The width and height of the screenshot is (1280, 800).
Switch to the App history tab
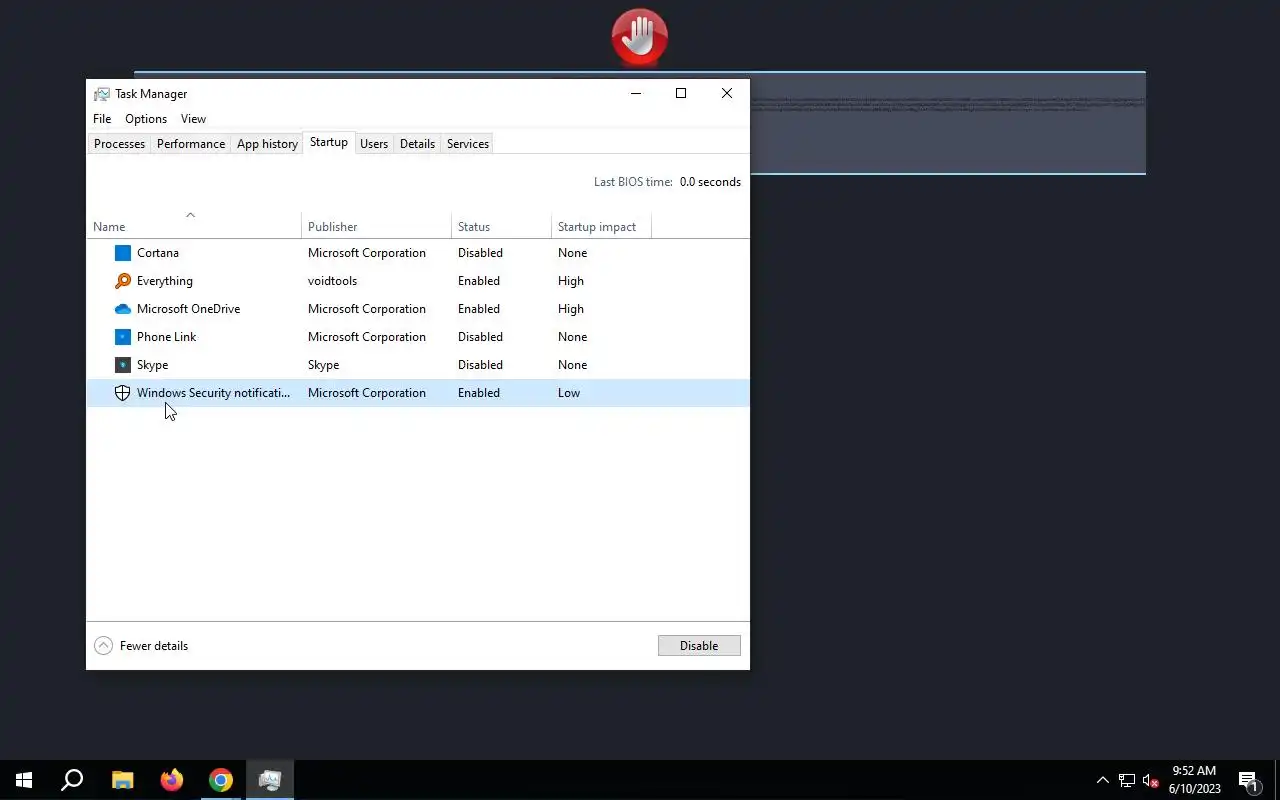point(267,144)
